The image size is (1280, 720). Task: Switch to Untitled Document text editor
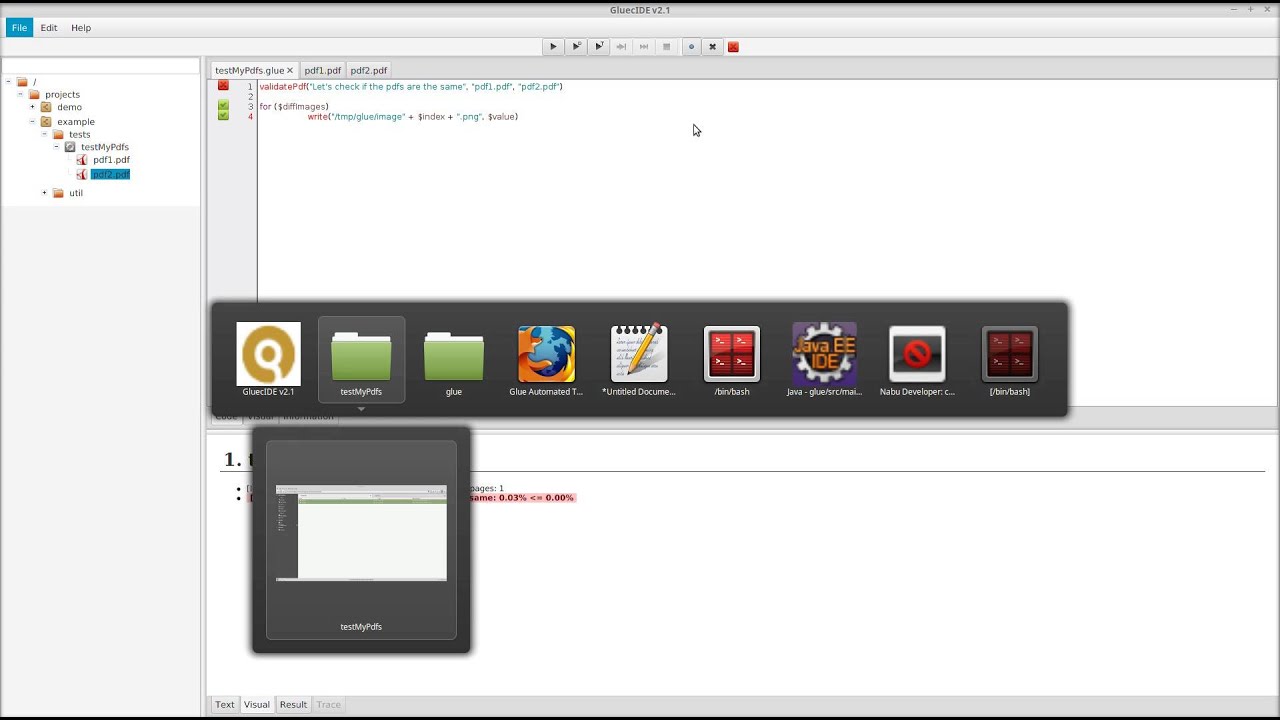point(639,359)
